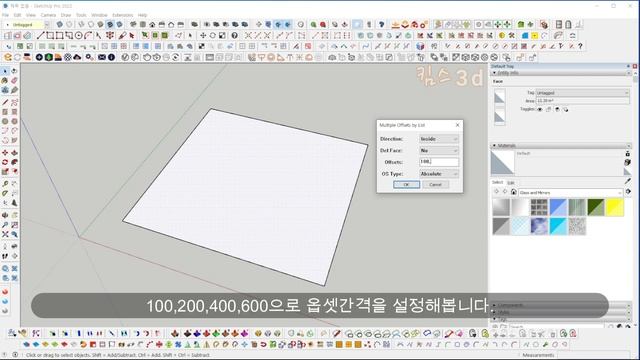Image resolution: width=640 pixels, height=360 pixels.
Task: Activate the Move tool in left toolbar
Action: (x=5, y=153)
